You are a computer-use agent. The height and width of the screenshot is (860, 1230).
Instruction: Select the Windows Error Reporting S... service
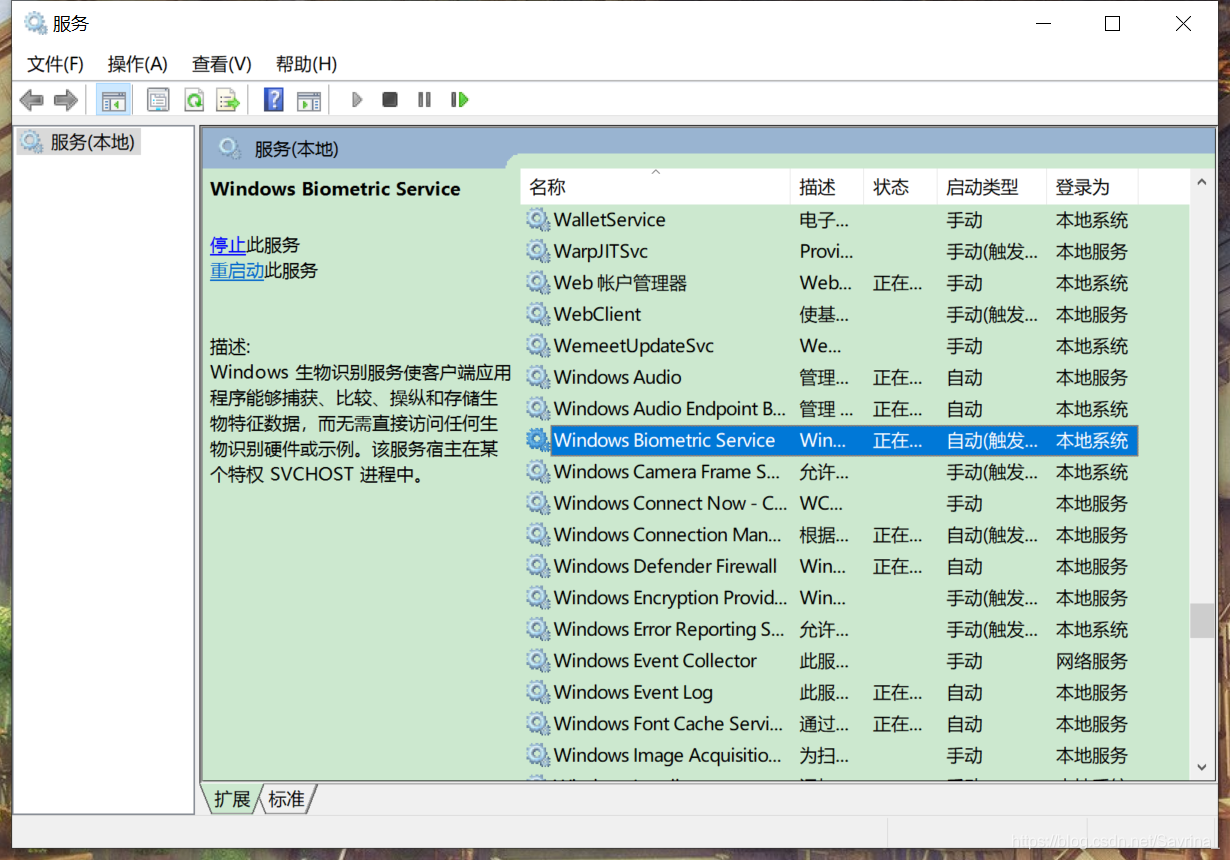coord(830,629)
